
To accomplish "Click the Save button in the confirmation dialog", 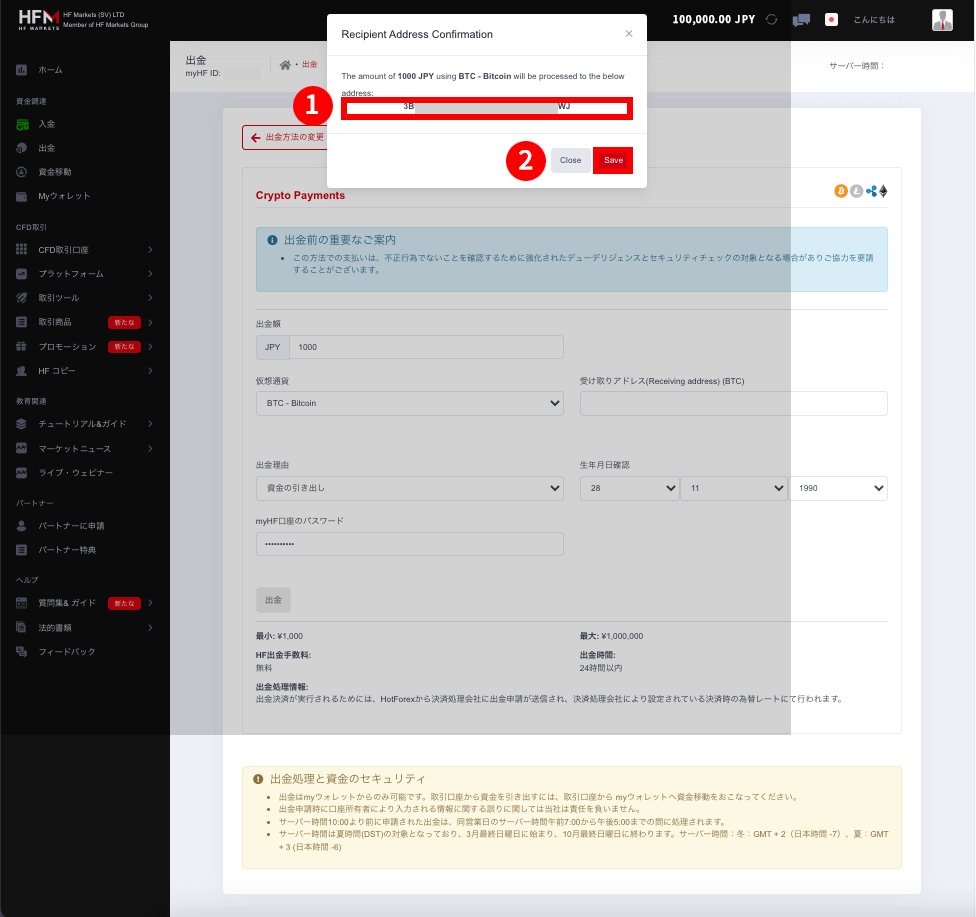I will tap(612, 160).
